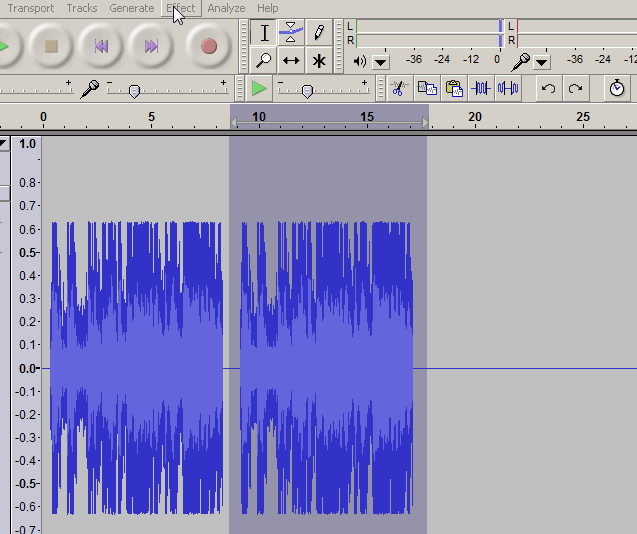Click the Stop transport button
This screenshot has width=637, height=534.
tap(51, 46)
